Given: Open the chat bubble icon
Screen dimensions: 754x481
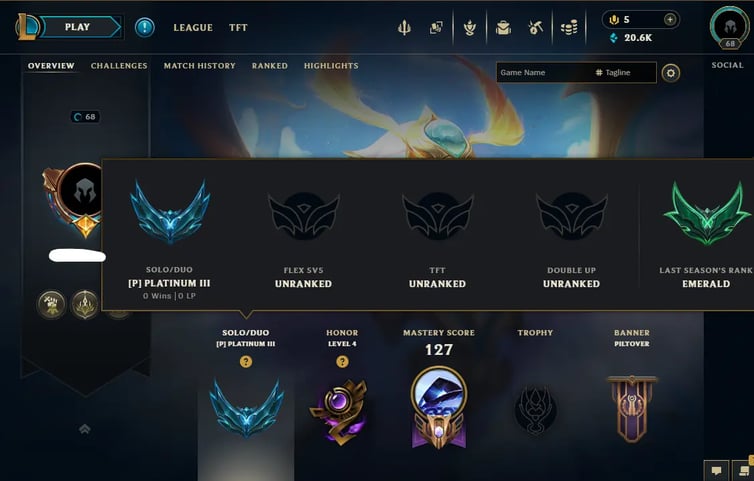Looking at the screenshot, I should [x=716, y=470].
